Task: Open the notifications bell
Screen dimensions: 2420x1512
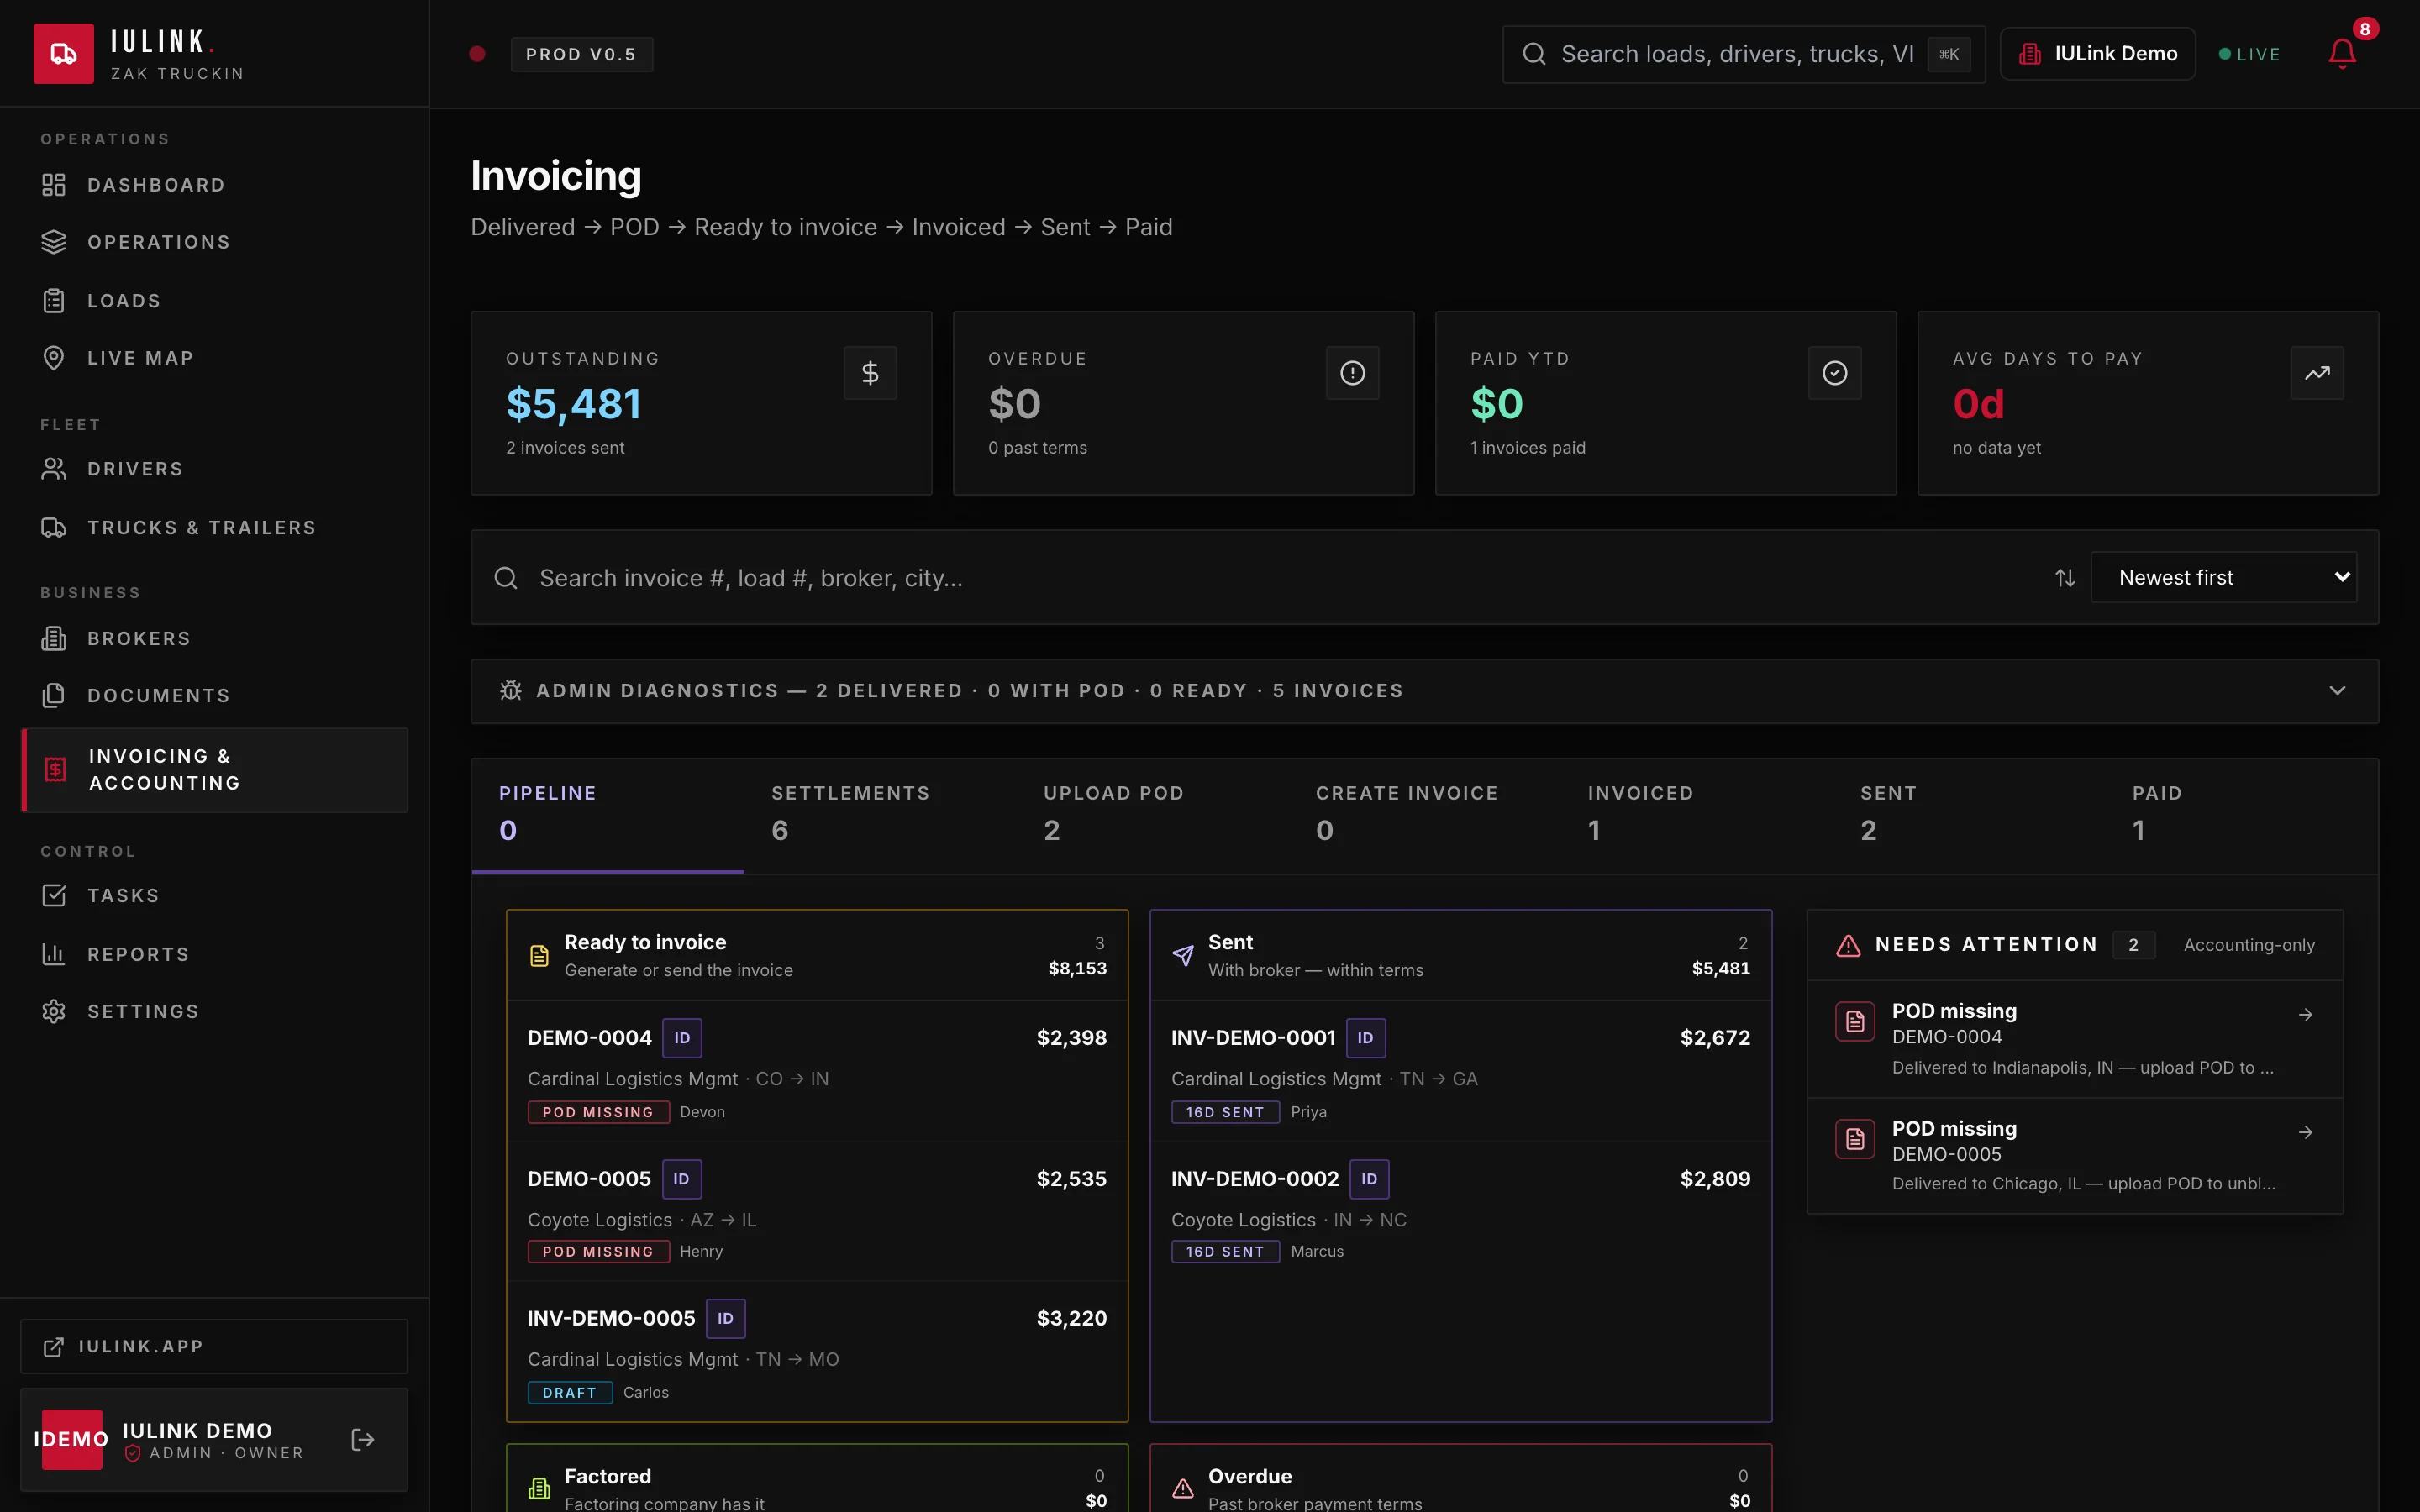Action: [2342, 54]
